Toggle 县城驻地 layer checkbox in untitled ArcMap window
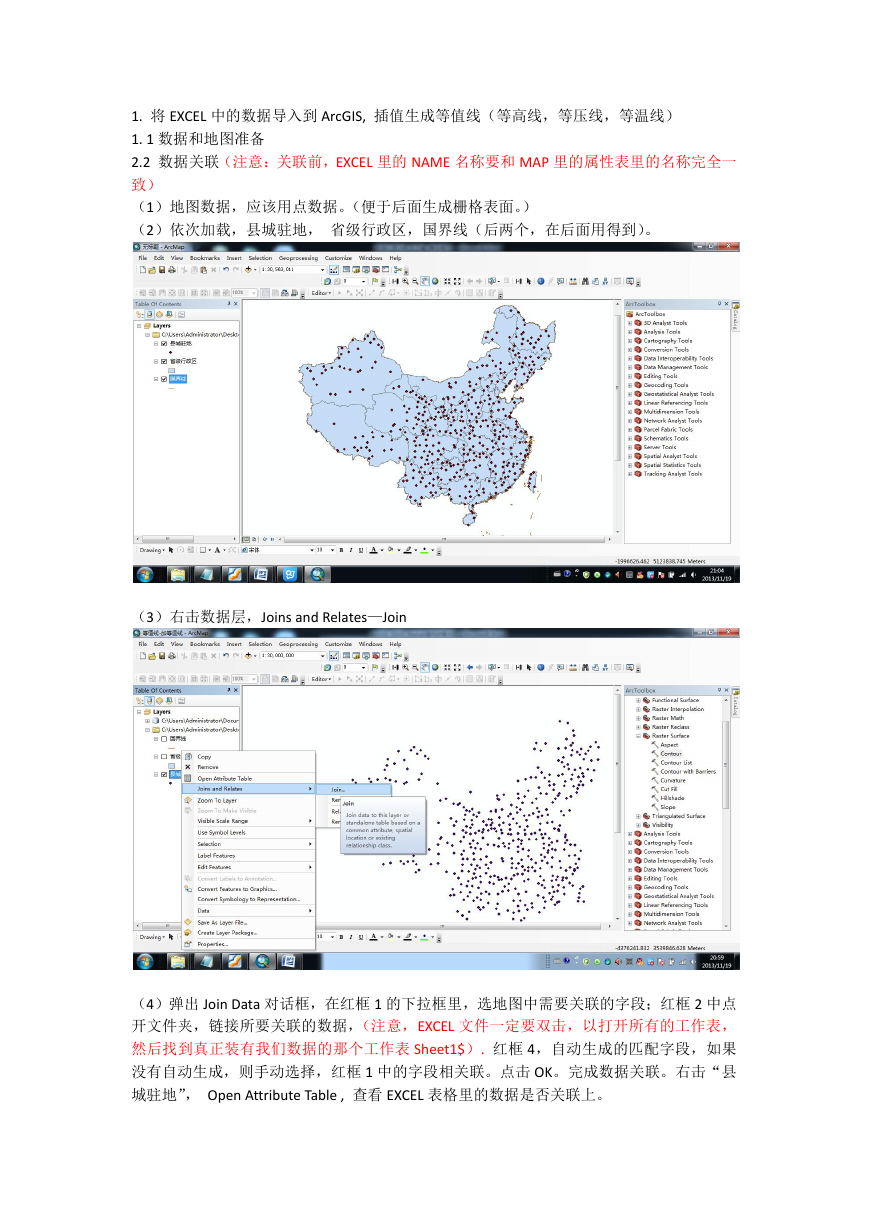Image resolution: width=869 pixels, height=1228 pixels. (164, 343)
